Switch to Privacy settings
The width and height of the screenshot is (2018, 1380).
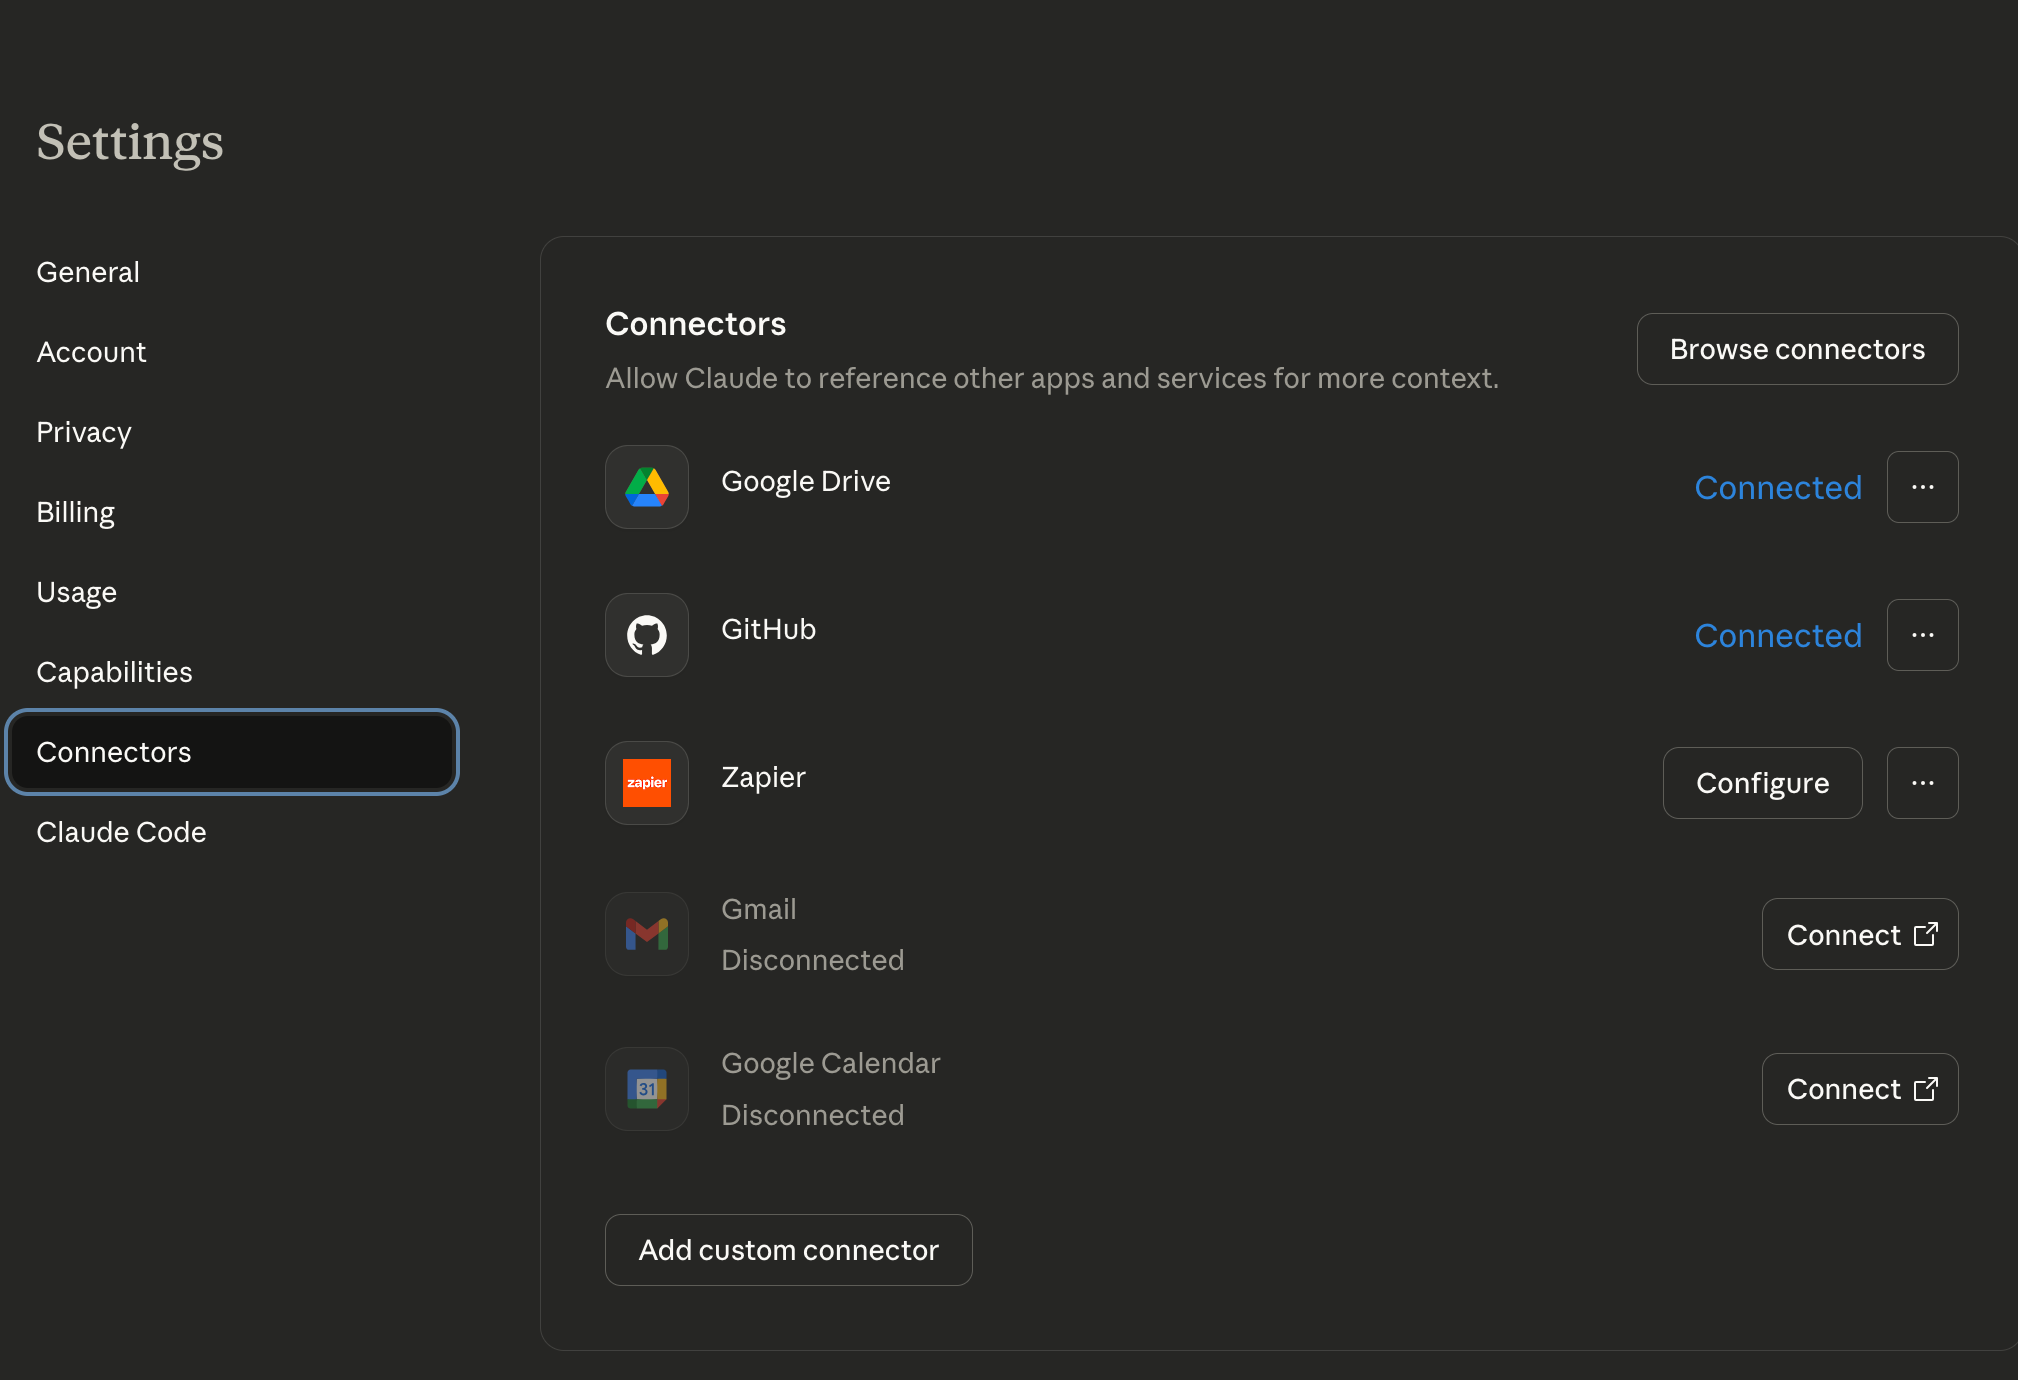(84, 432)
